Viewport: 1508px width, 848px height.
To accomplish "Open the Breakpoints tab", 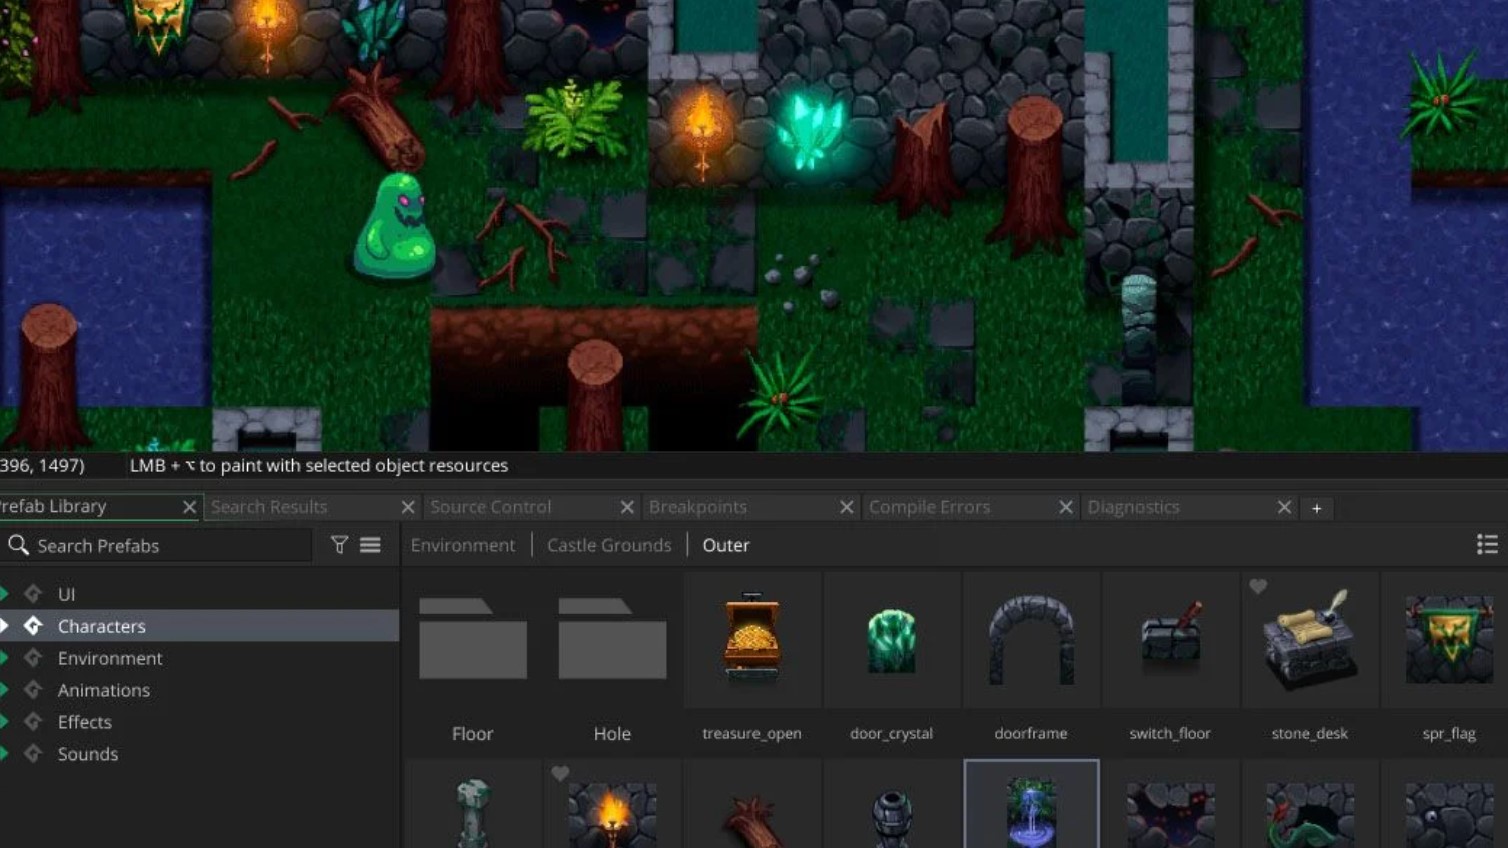I will click(697, 506).
